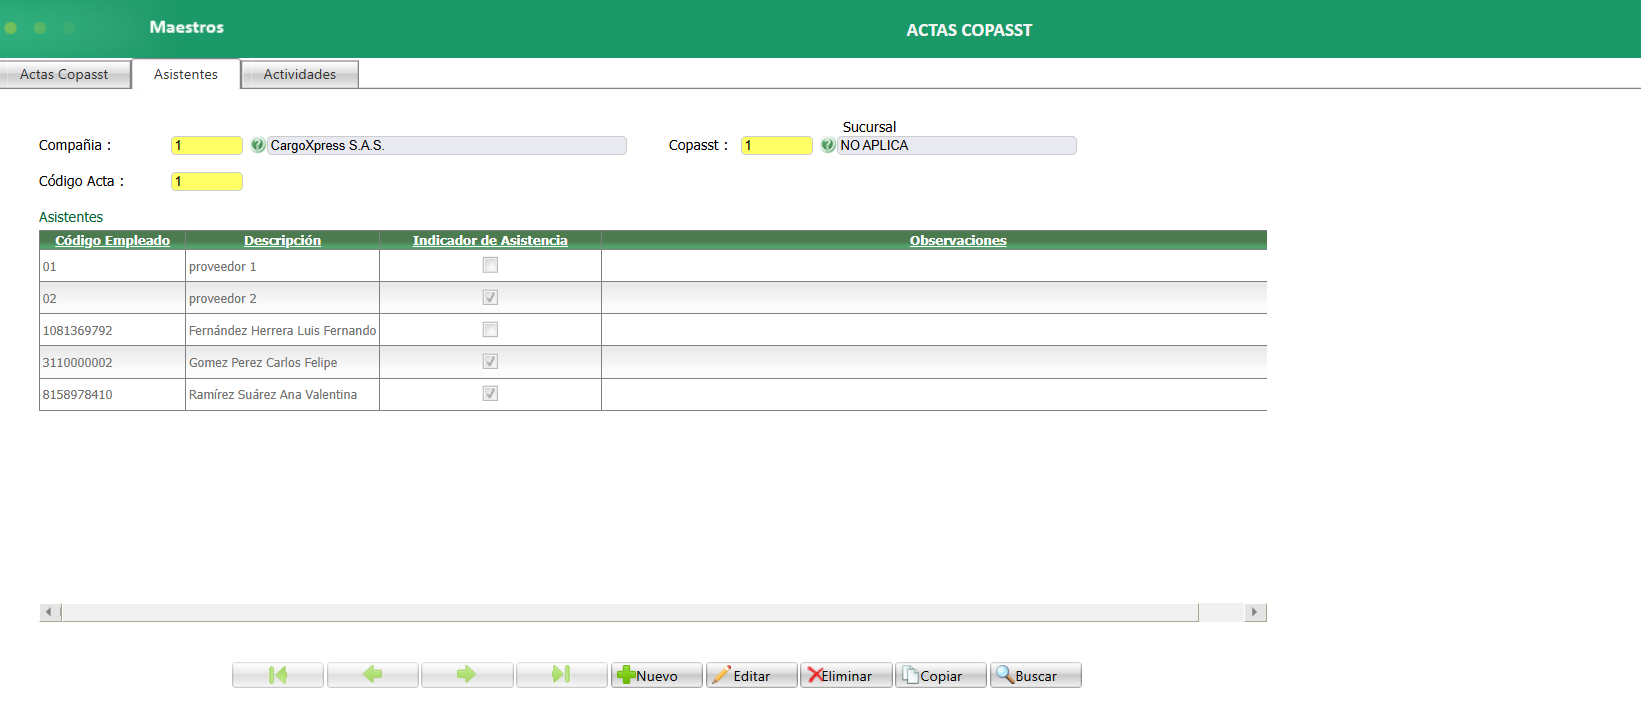Toggle attendance checkbox for proveedor 2
Screen dimensions: 1641x709
pos(490,297)
